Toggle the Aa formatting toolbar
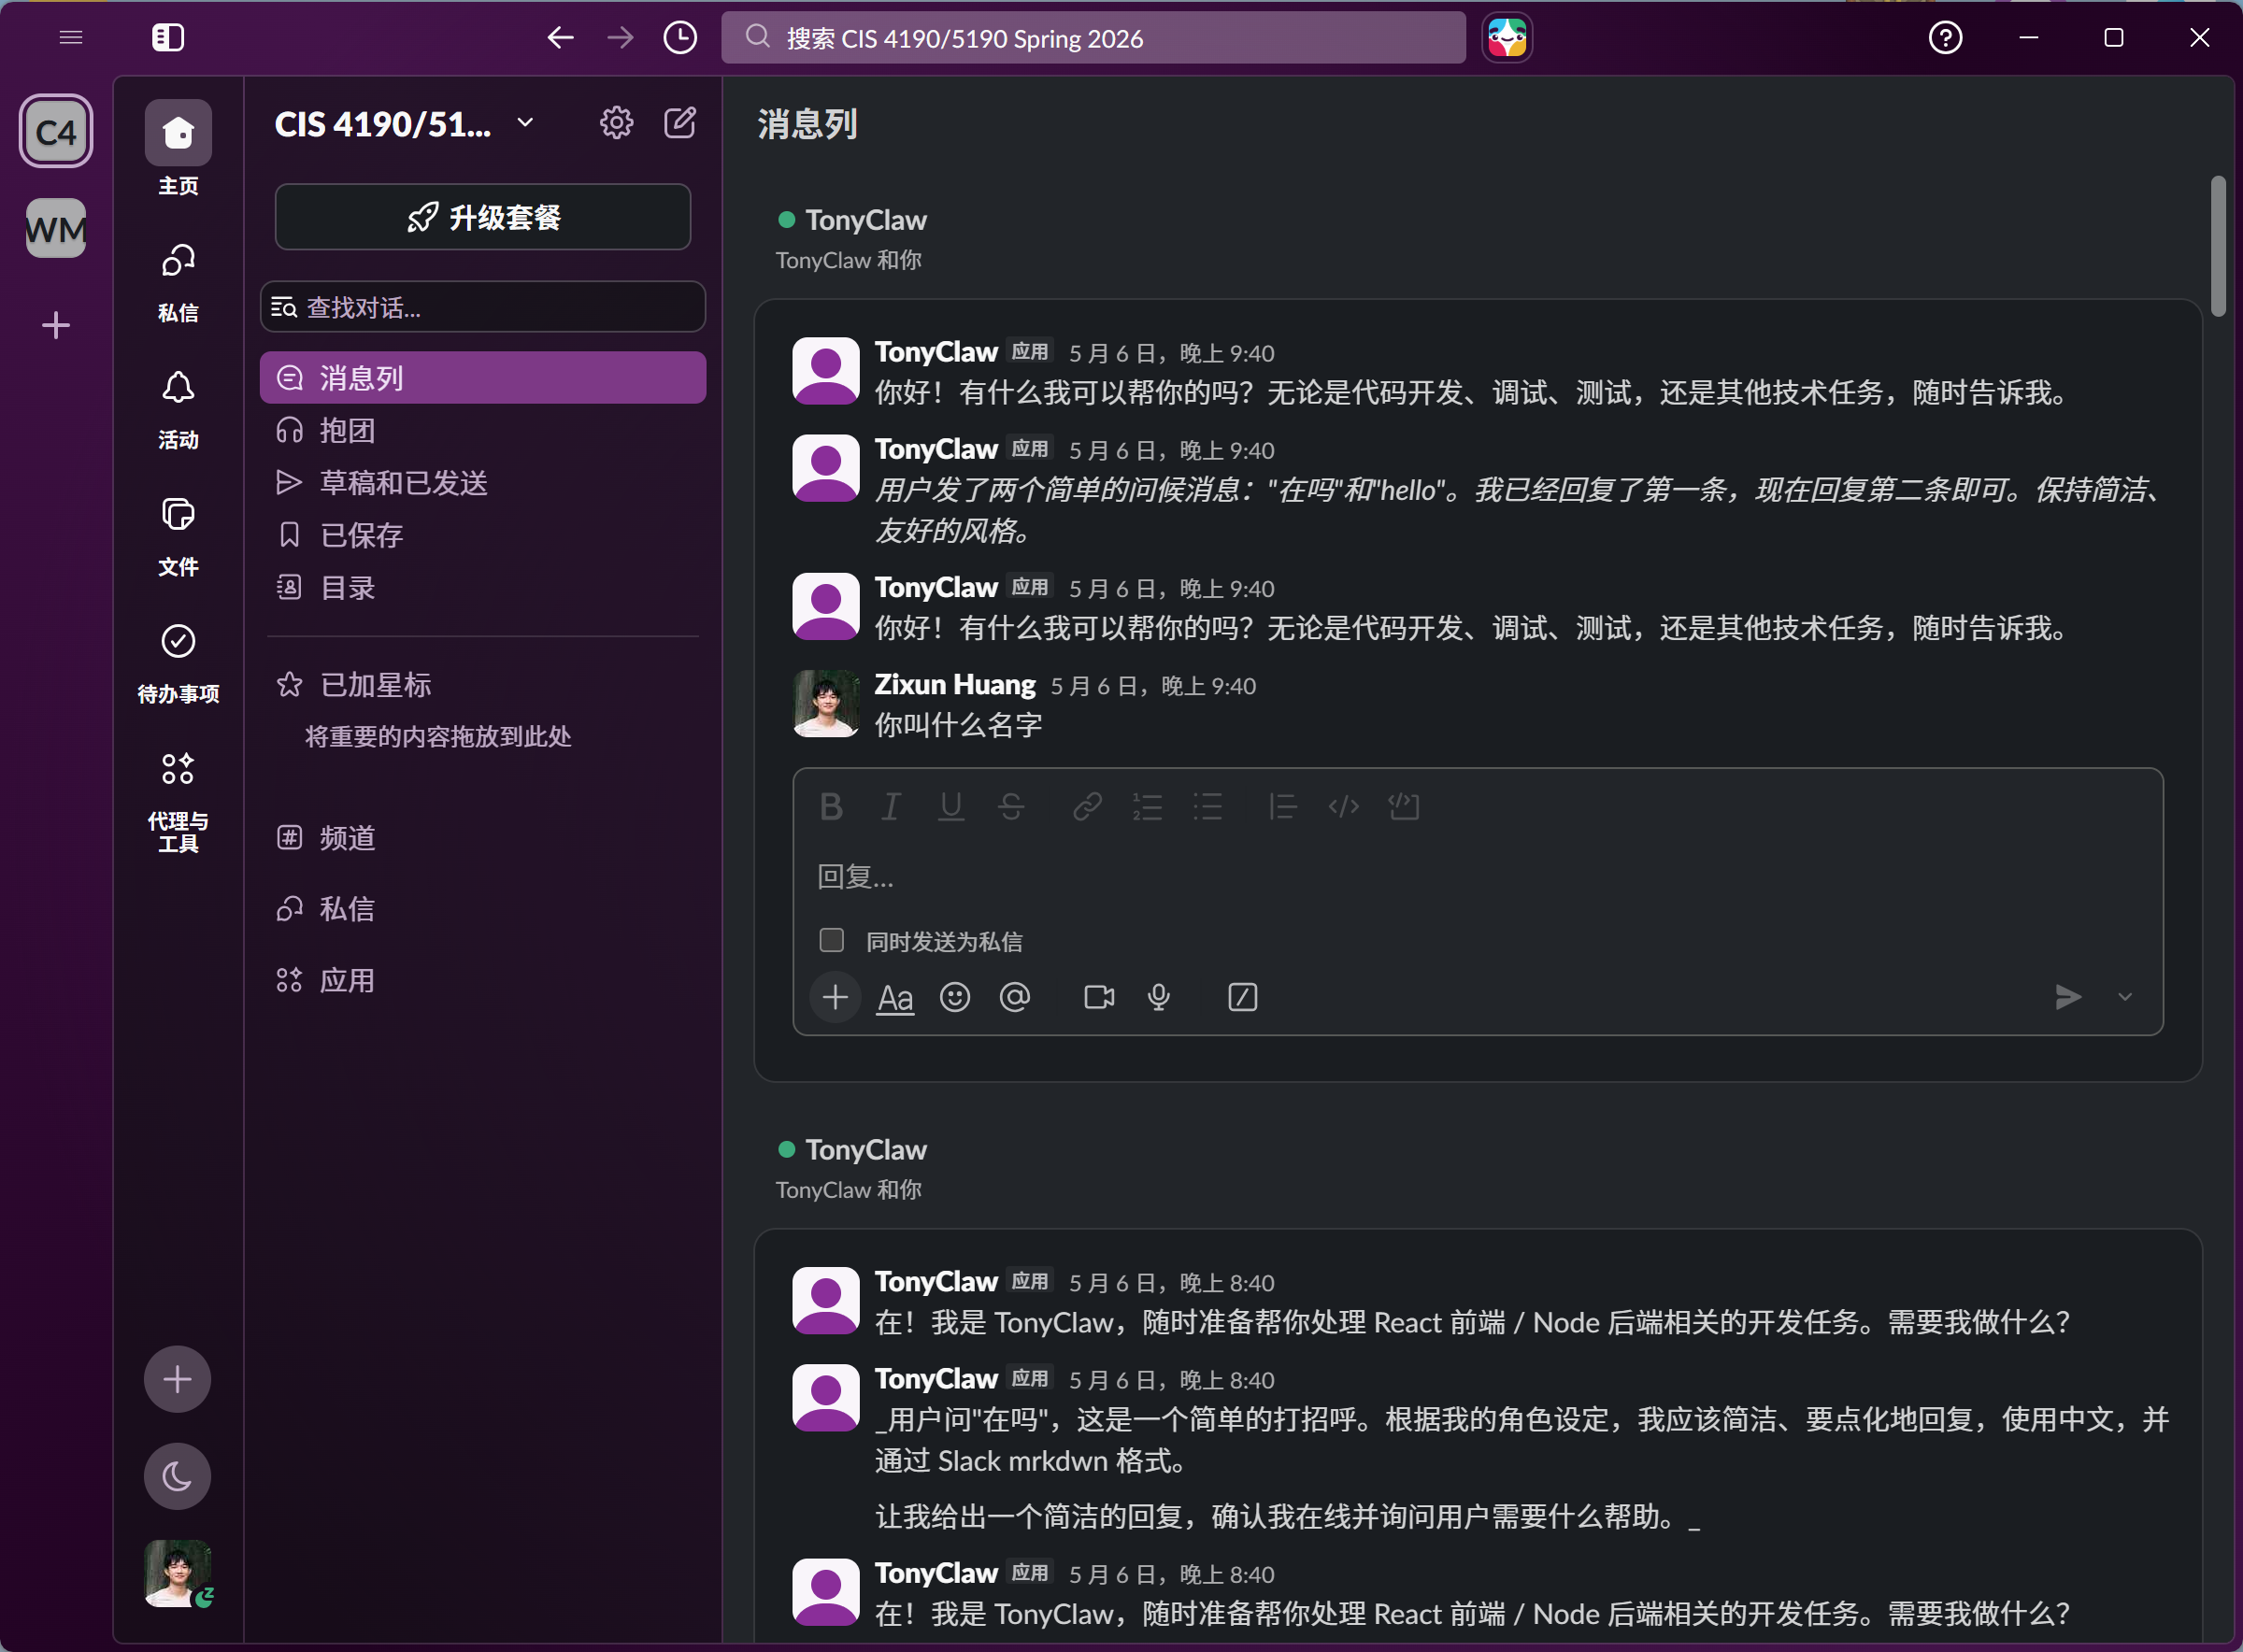The image size is (2243, 1652). [895, 997]
